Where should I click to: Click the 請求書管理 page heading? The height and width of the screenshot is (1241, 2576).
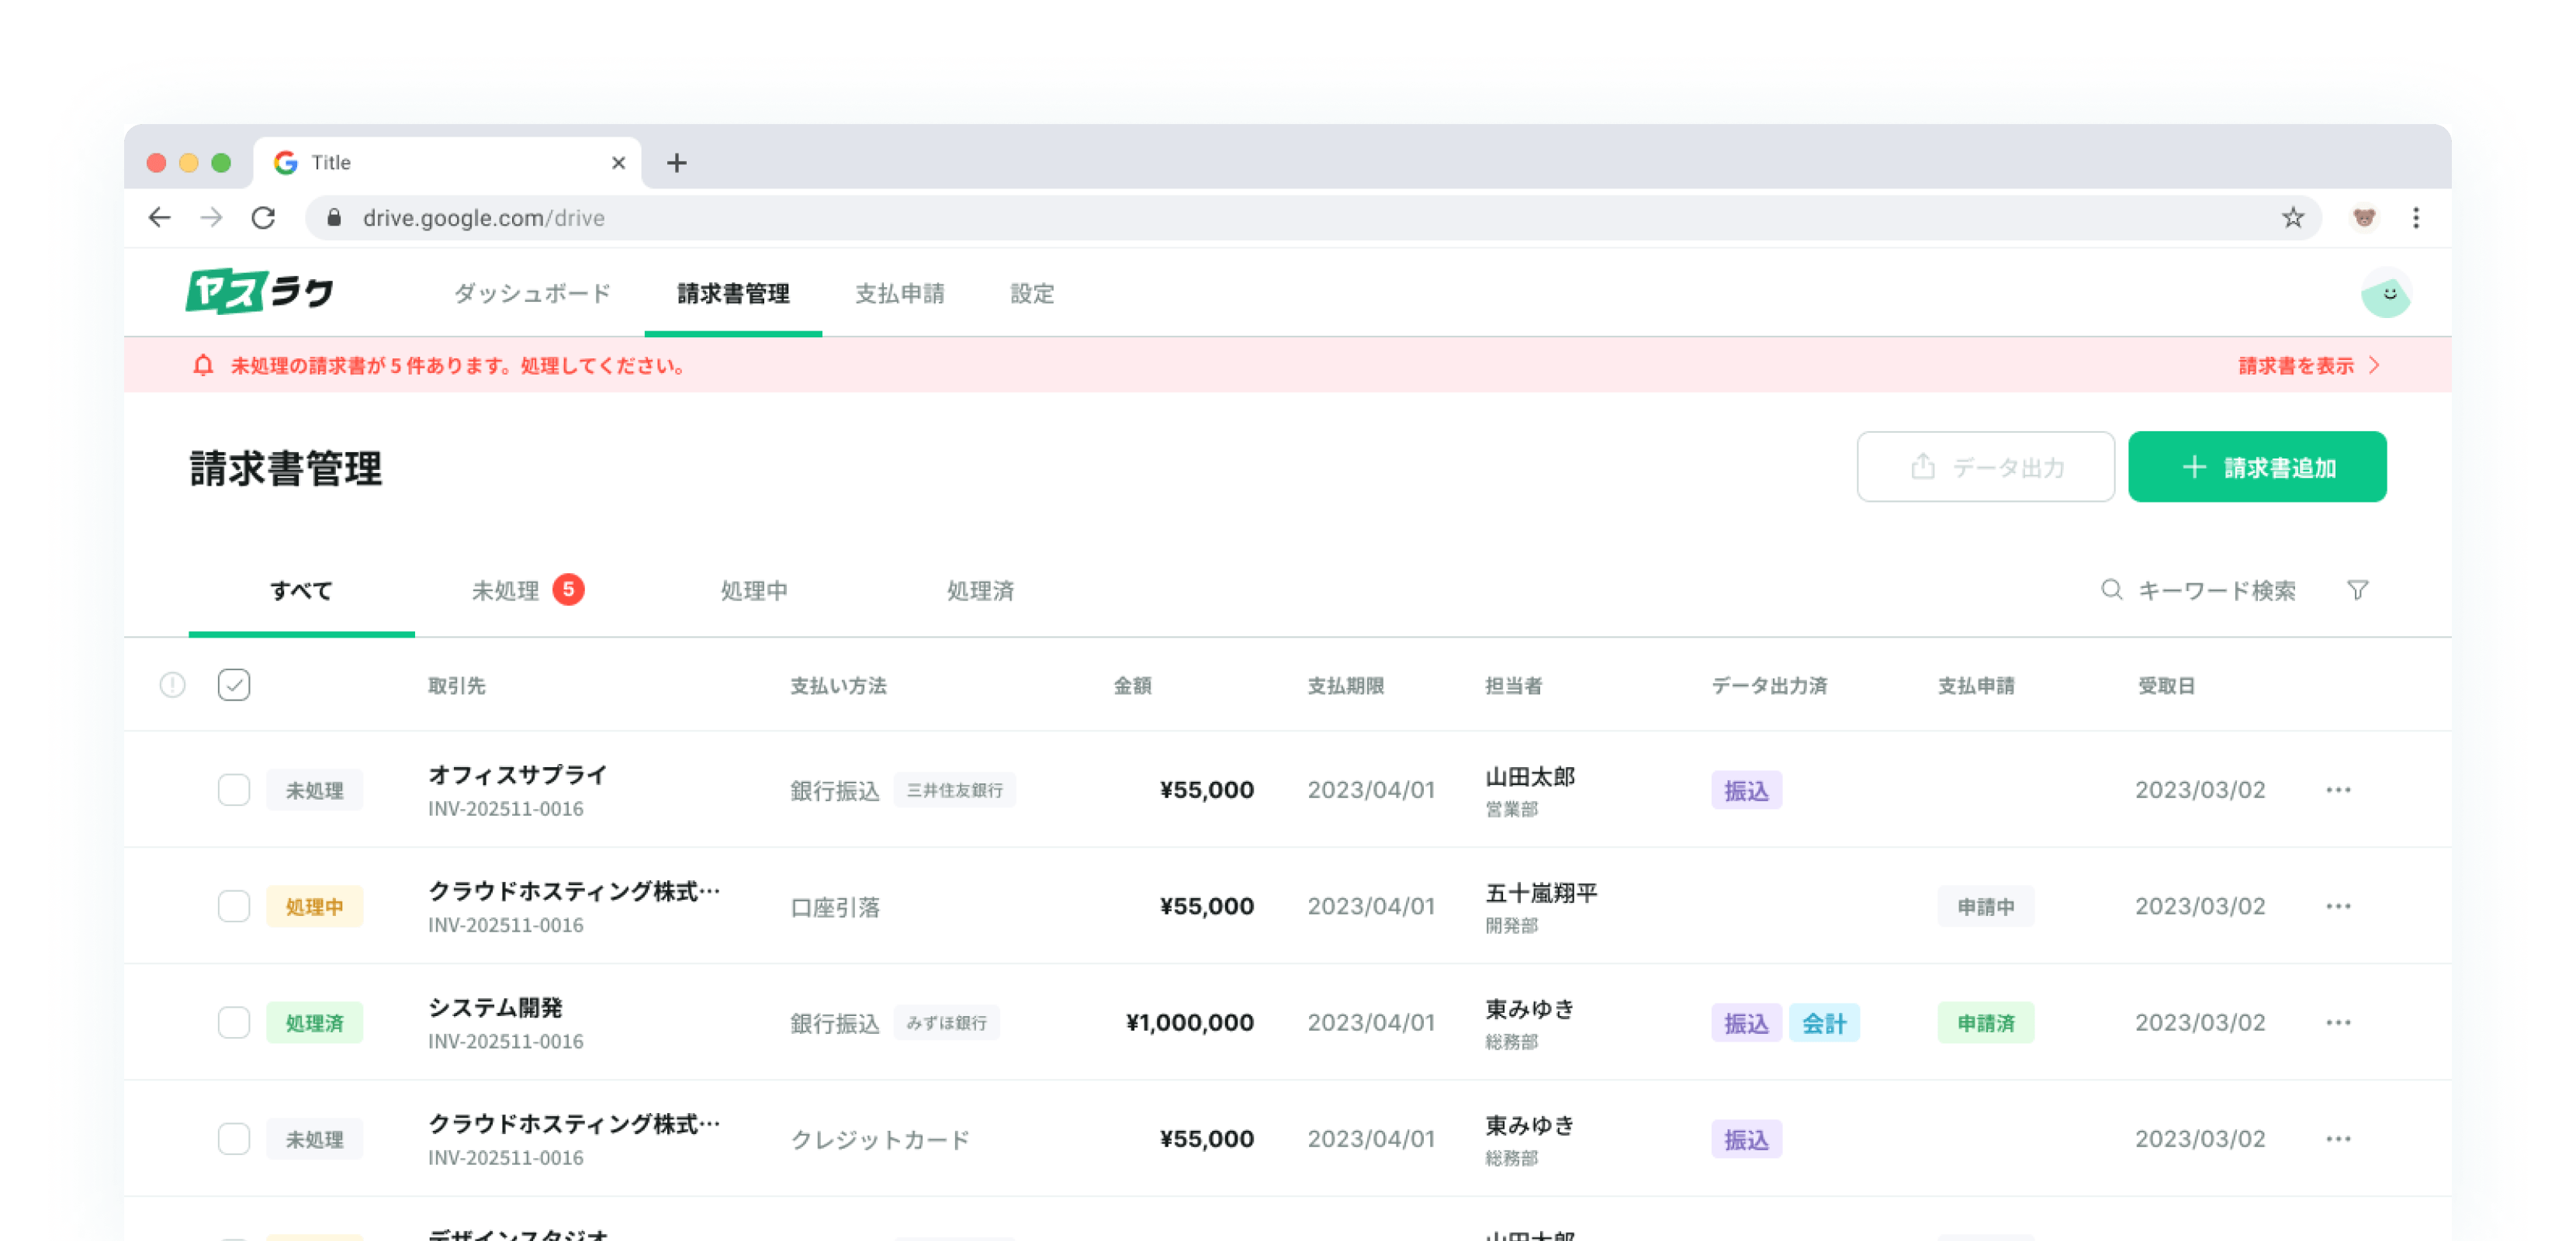[x=286, y=468]
